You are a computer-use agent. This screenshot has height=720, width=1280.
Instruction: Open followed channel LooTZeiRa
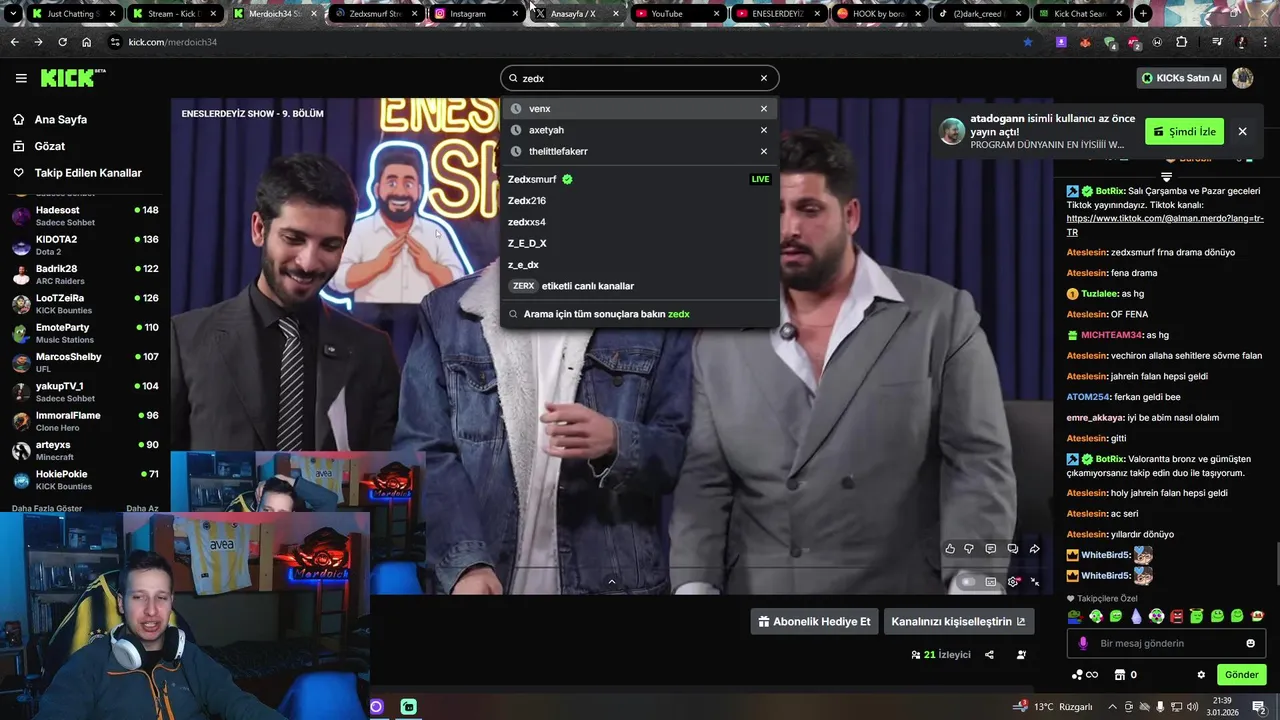coord(84,303)
